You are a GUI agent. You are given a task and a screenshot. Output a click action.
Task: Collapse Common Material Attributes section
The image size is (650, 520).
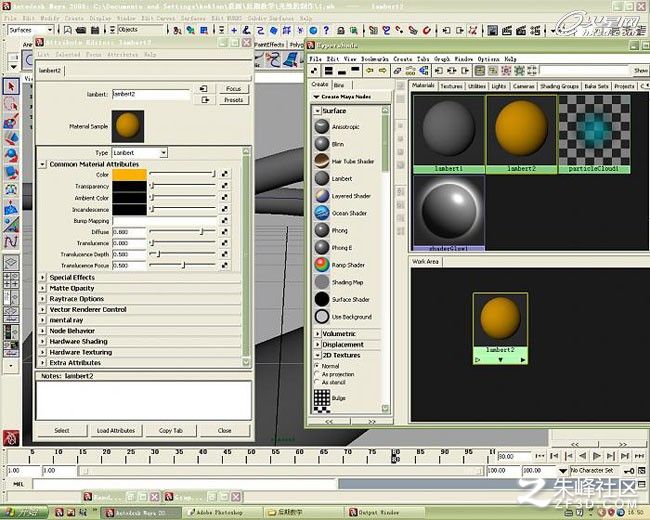pyautogui.click(x=42, y=164)
